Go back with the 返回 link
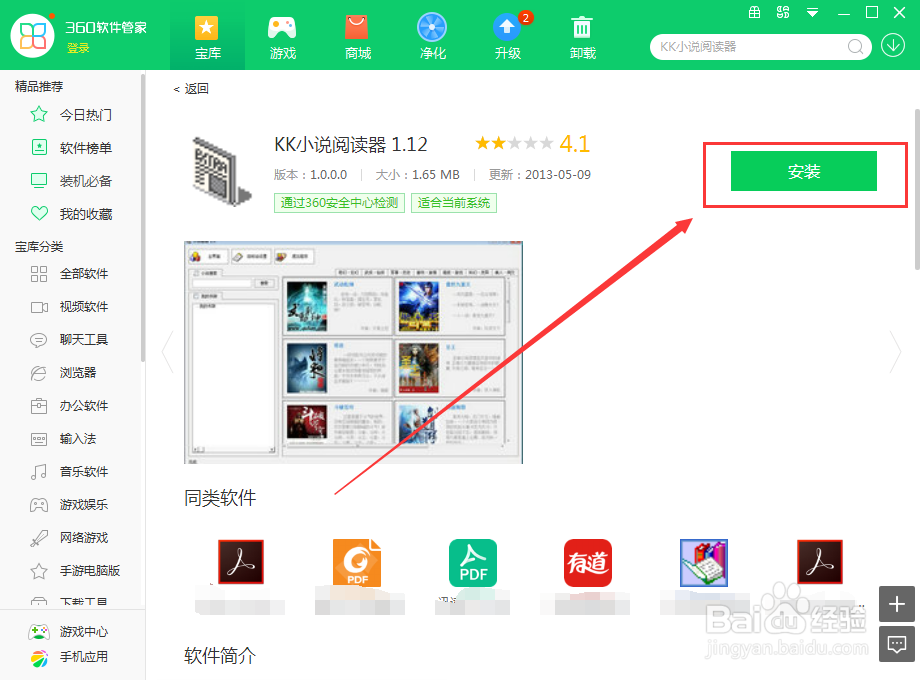The width and height of the screenshot is (920, 680). [x=191, y=89]
